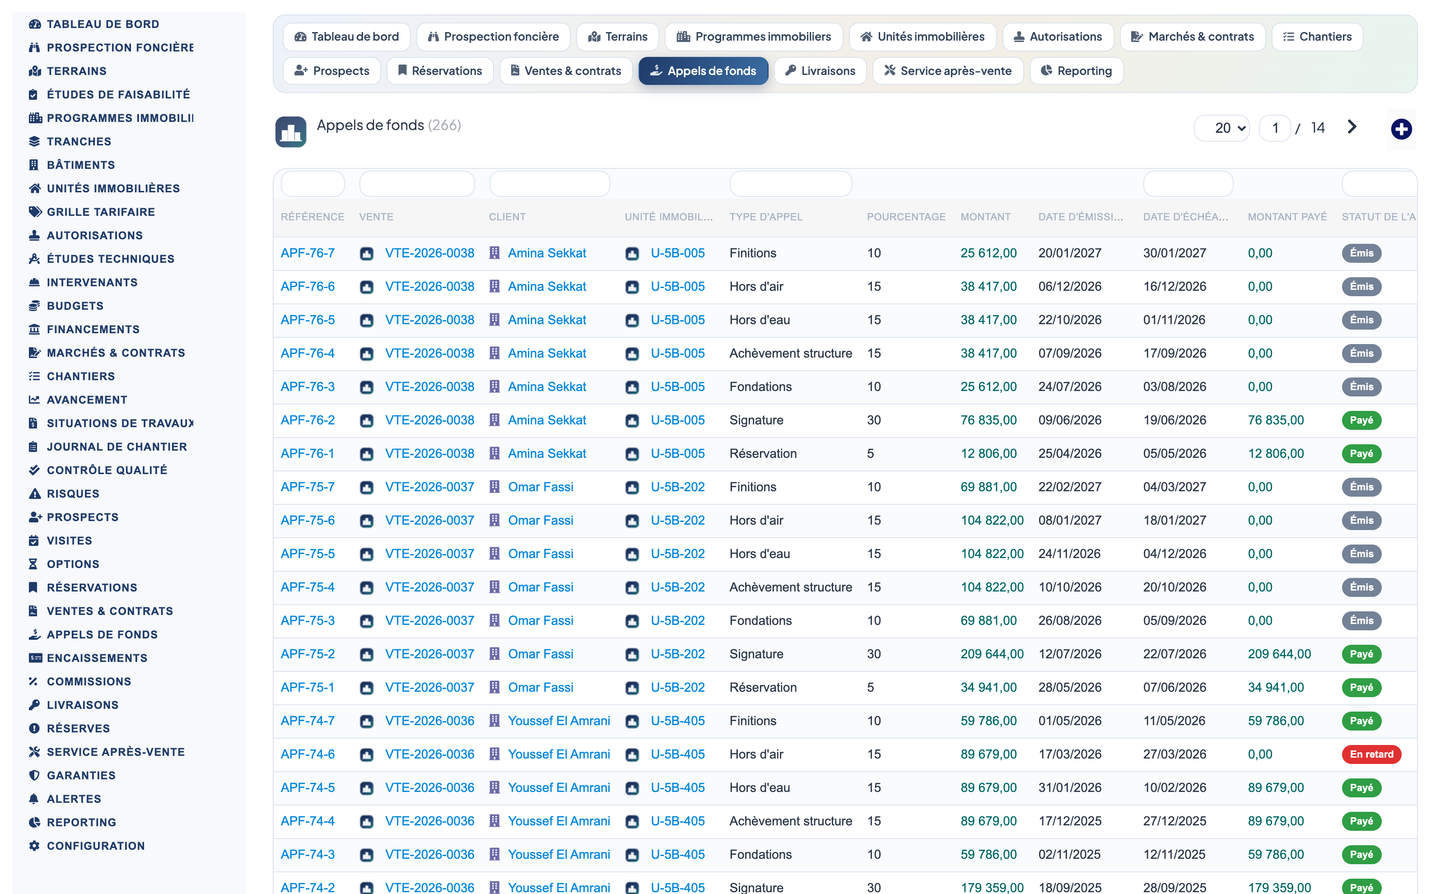The width and height of the screenshot is (1445, 894).
Task: Switch to Prospection foncière tab
Action: point(493,37)
